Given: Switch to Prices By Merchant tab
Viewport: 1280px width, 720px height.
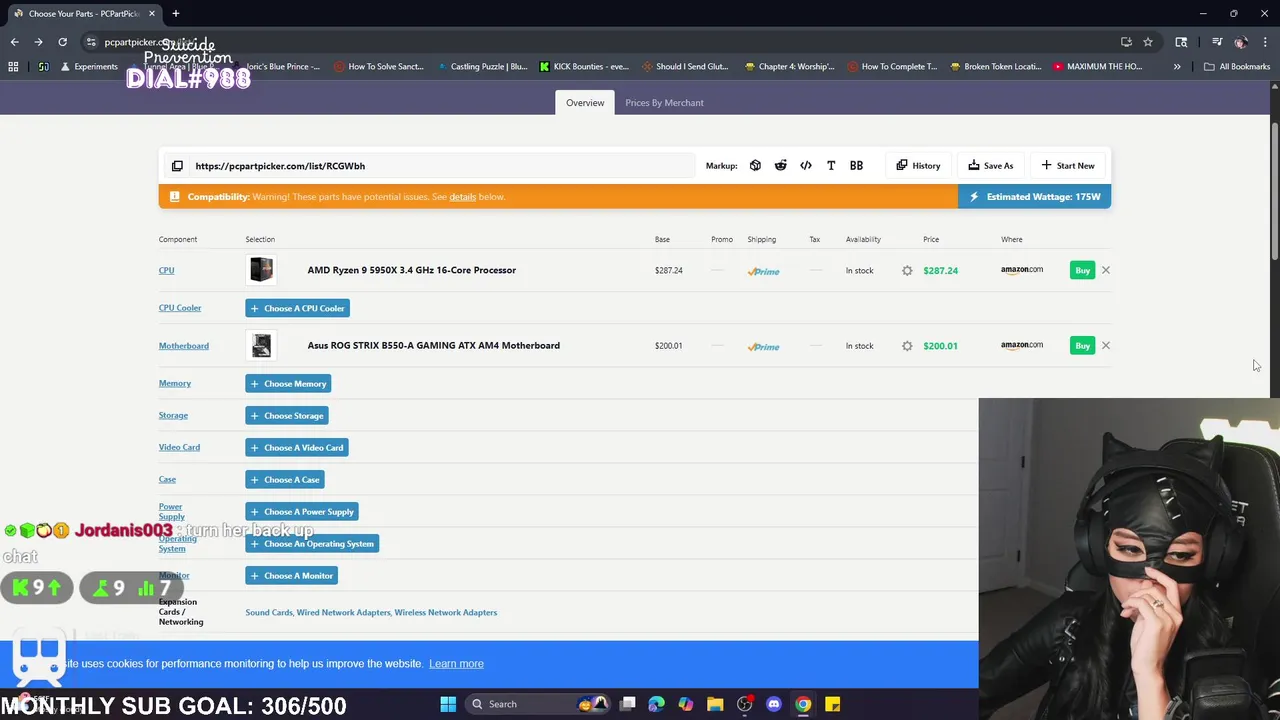Looking at the screenshot, I should [x=664, y=102].
